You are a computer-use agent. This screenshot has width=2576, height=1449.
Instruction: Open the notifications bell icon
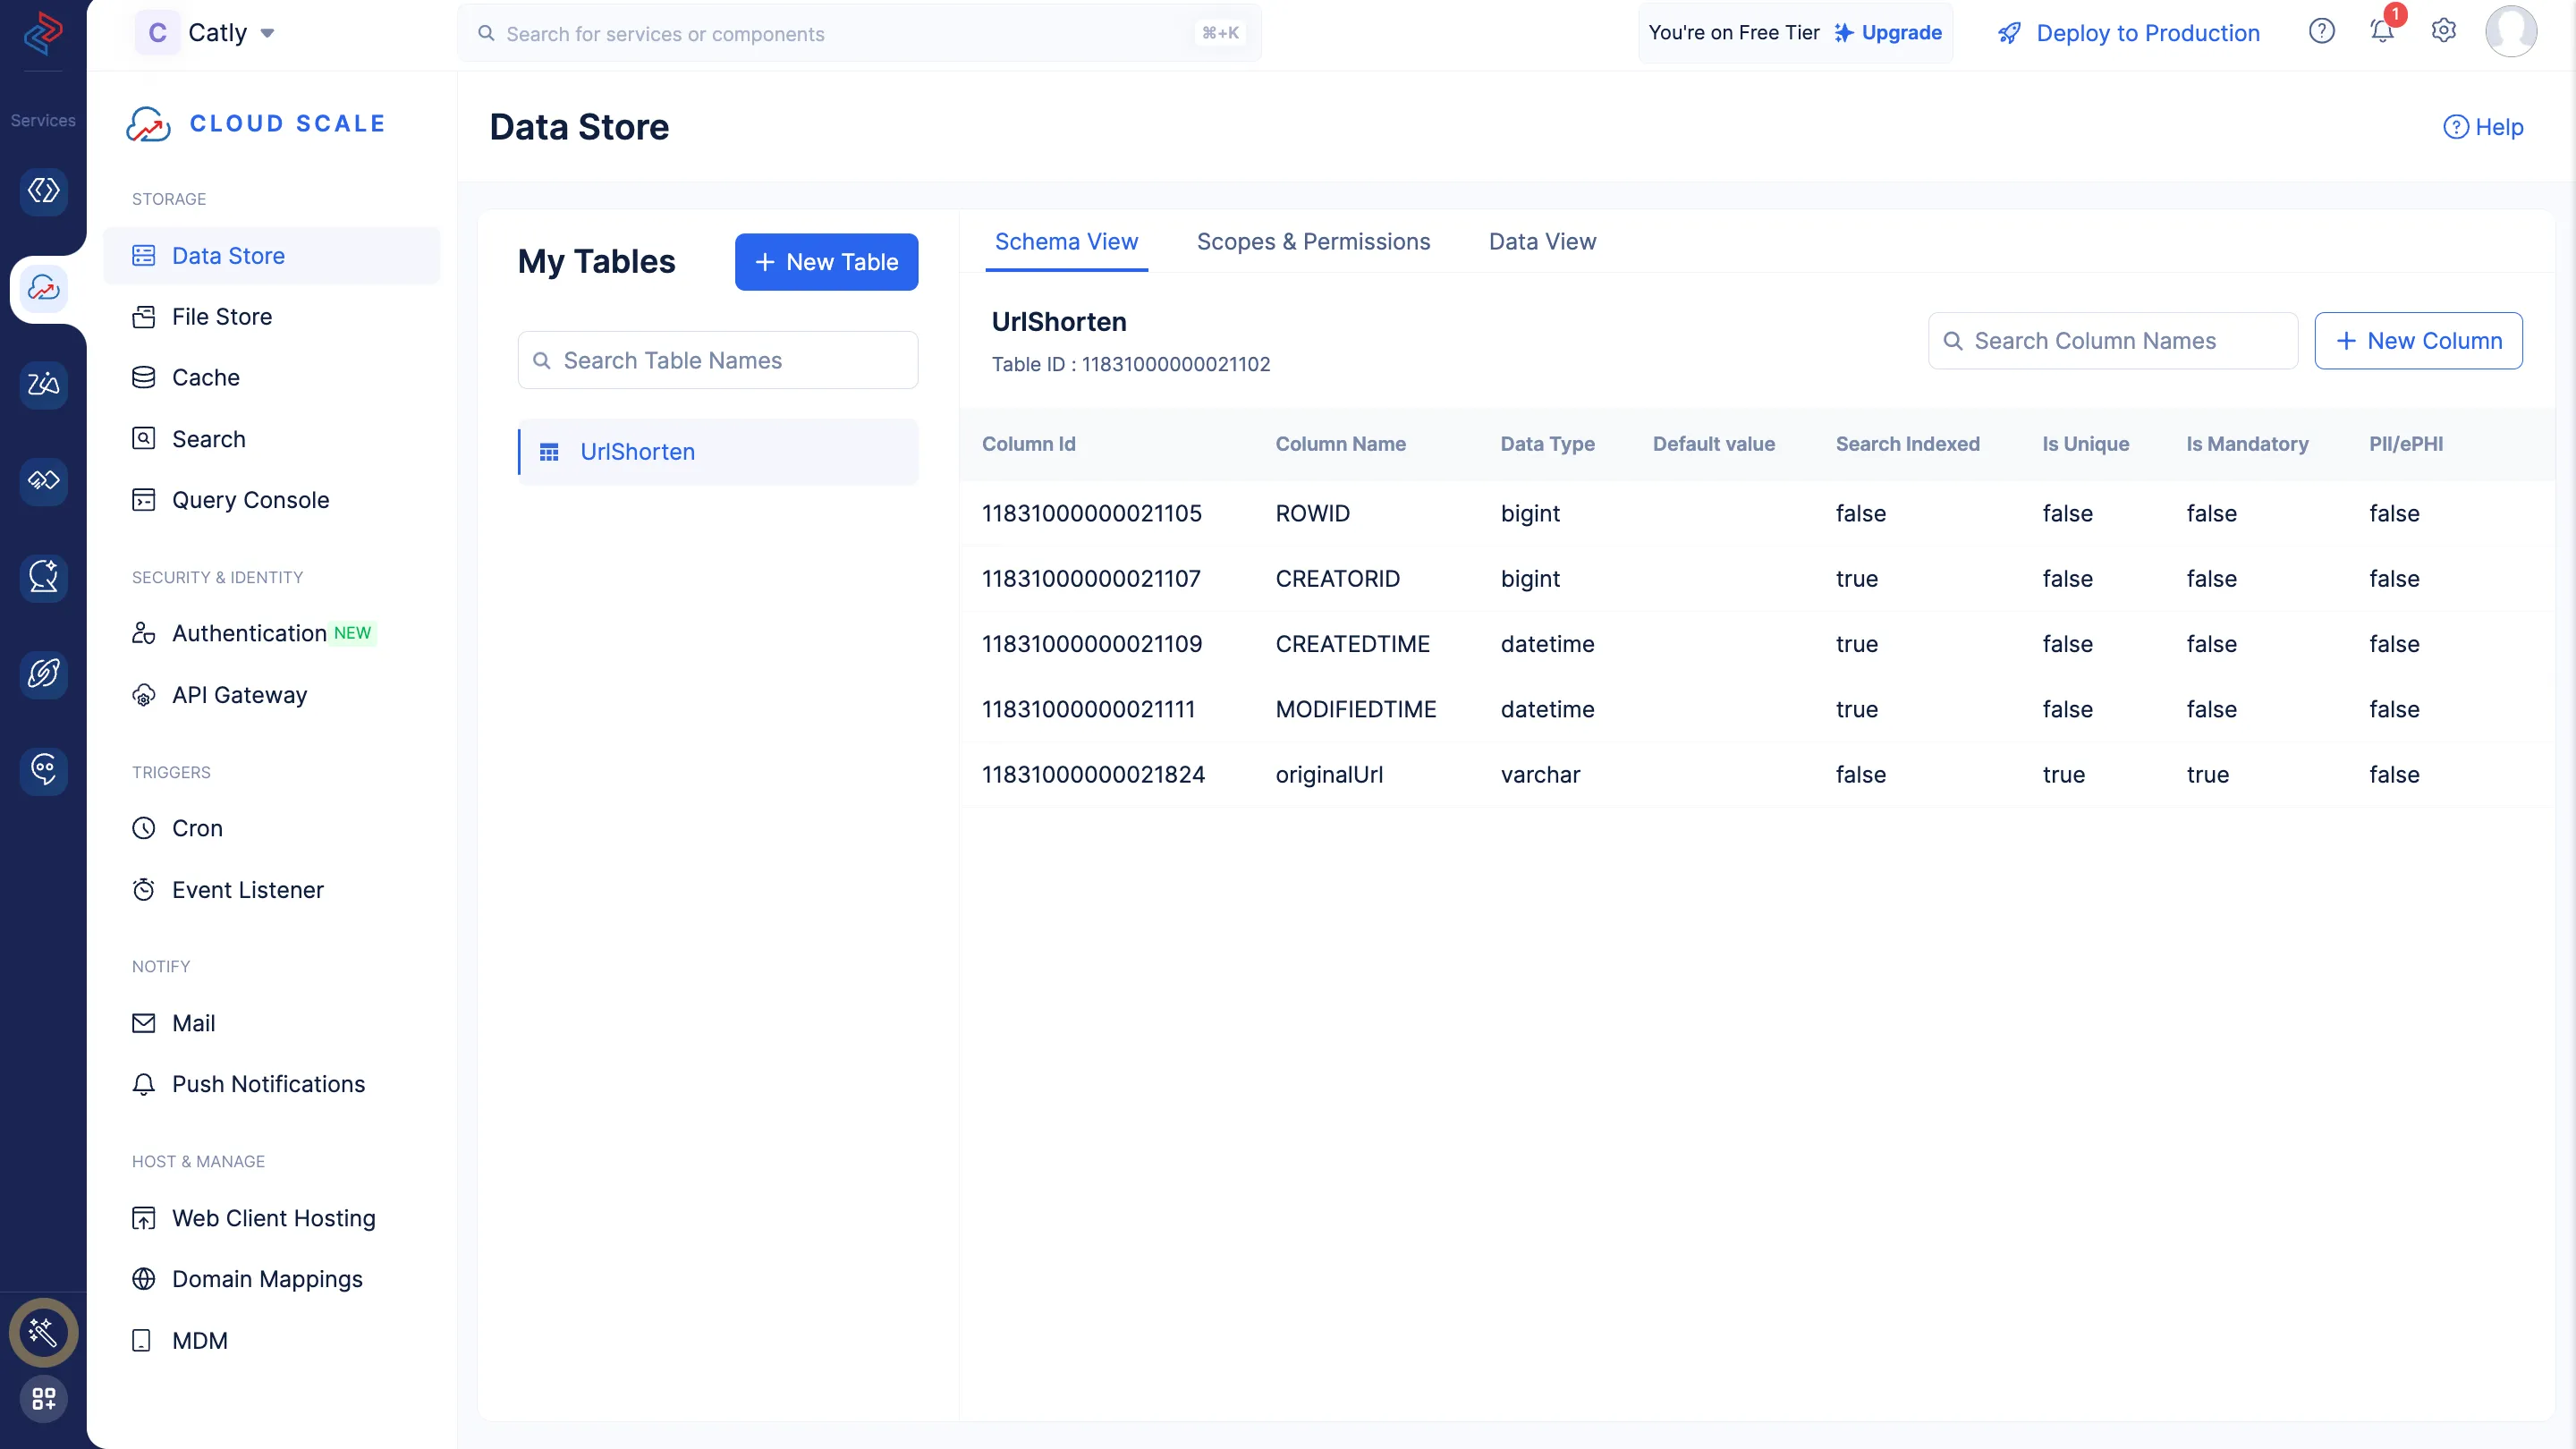point(2382,32)
